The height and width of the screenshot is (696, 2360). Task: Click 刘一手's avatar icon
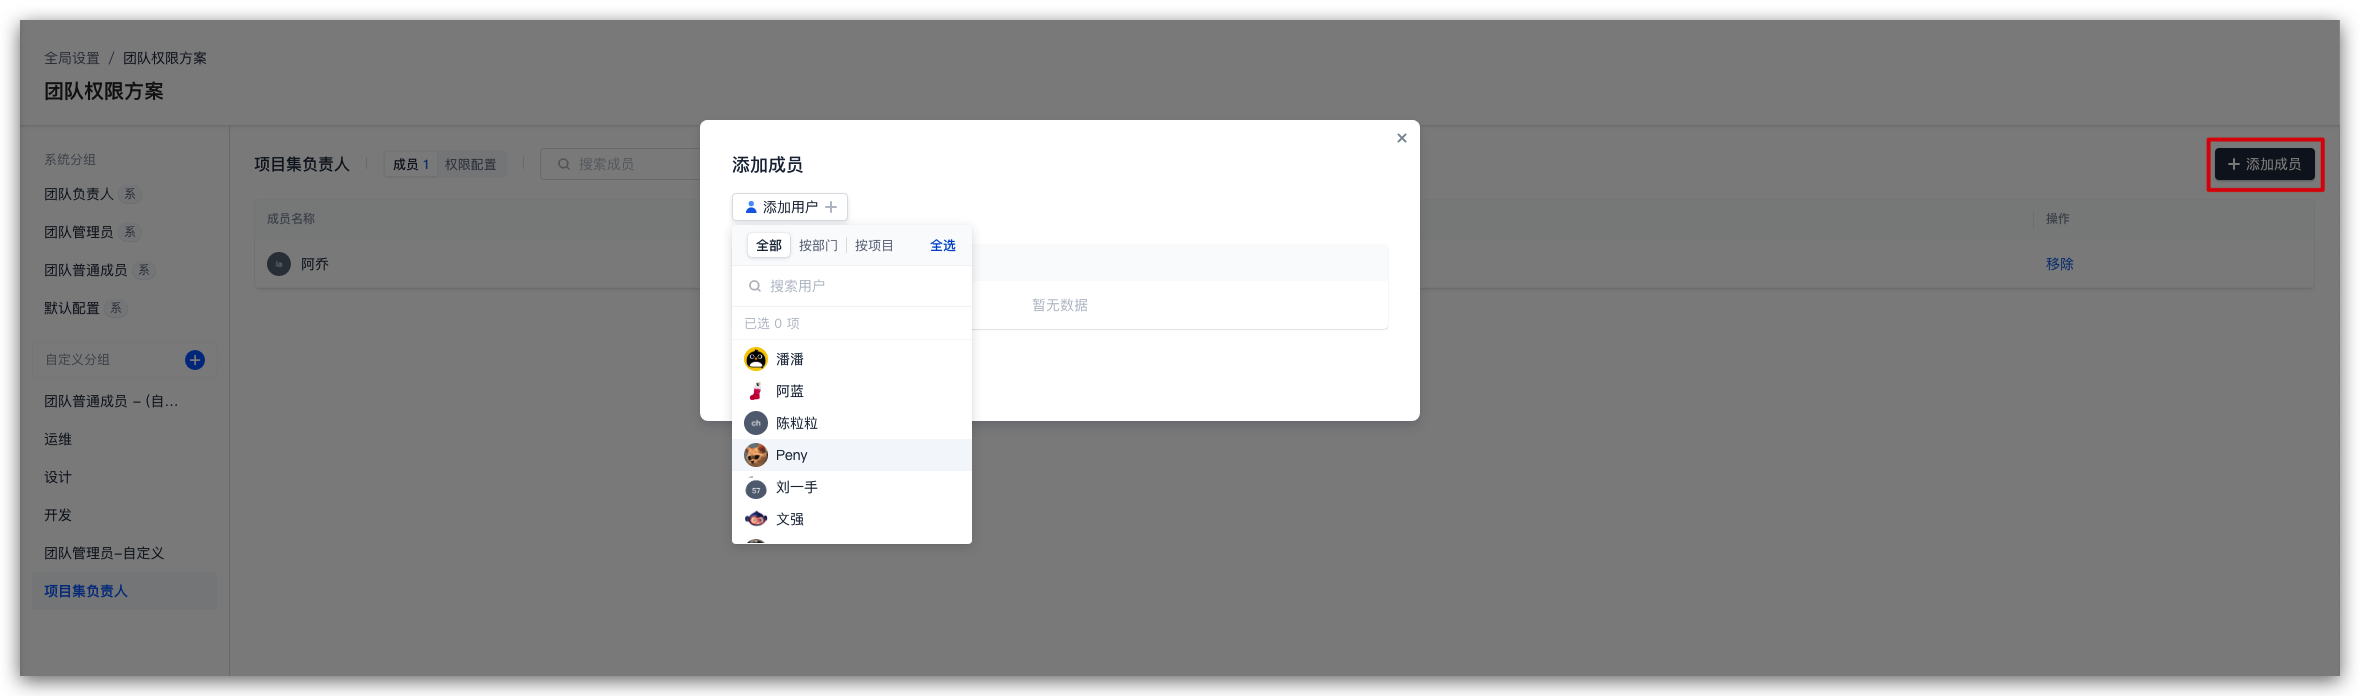pos(756,488)
